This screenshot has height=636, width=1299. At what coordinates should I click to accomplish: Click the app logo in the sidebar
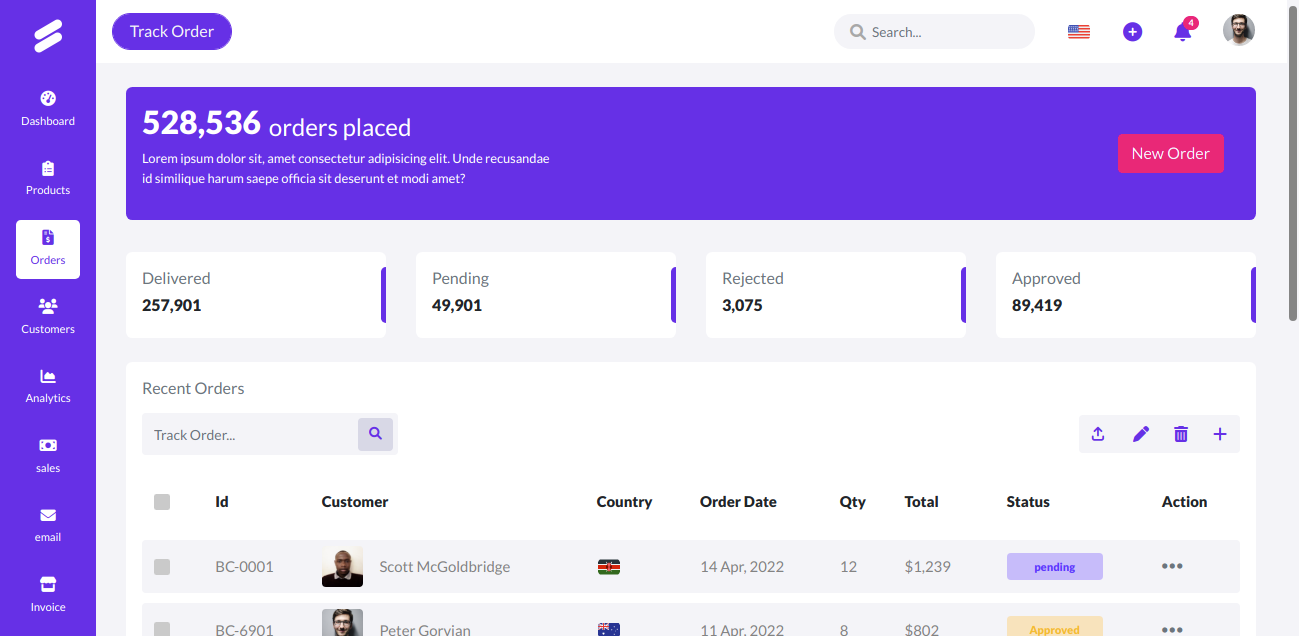[48, 35]
